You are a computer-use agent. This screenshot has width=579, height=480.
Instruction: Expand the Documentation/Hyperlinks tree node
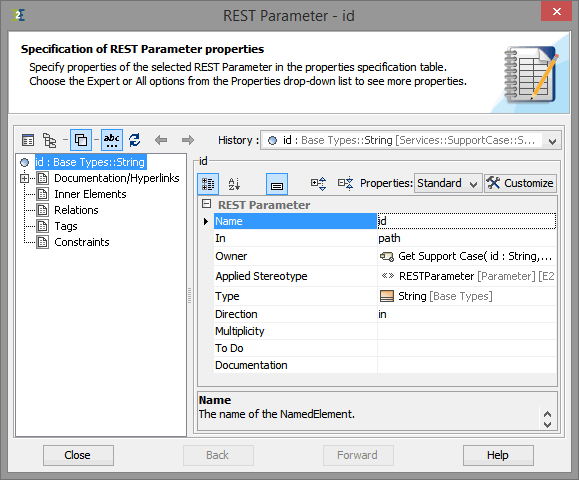[x=24, y=179]
